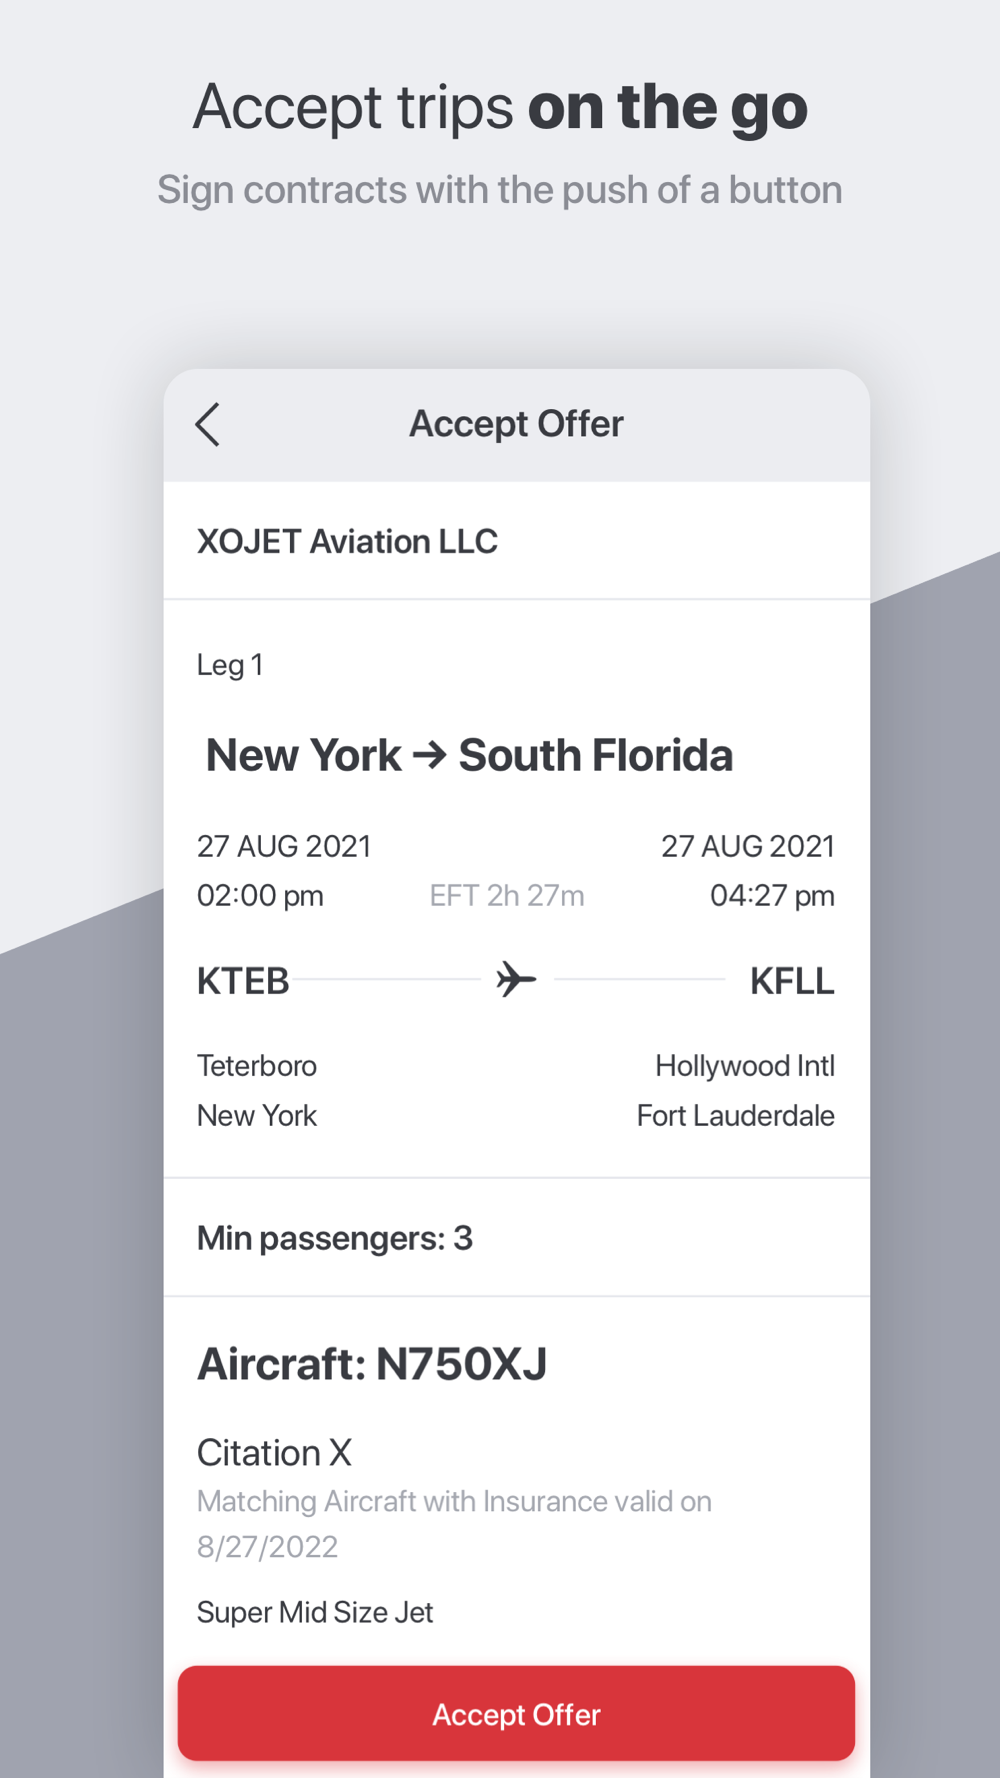
Task: Select the Hollywood Intl airport name
Action: tap(744, 1066)
